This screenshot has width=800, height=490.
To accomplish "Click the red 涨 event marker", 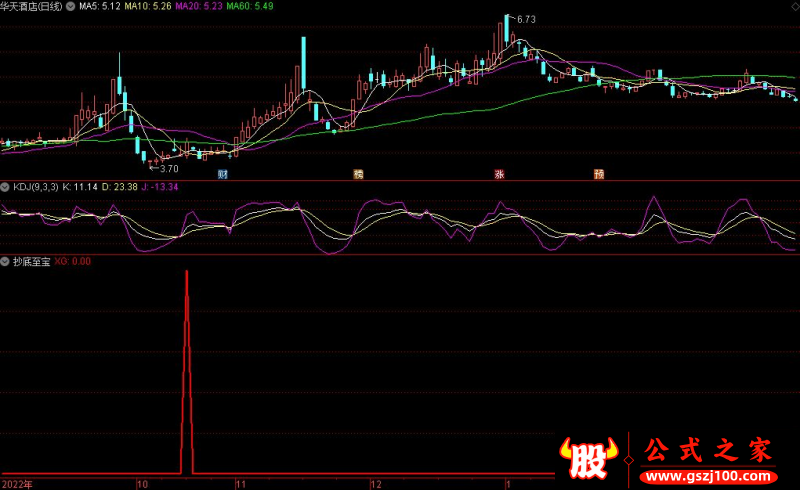I will coord(497,174).
